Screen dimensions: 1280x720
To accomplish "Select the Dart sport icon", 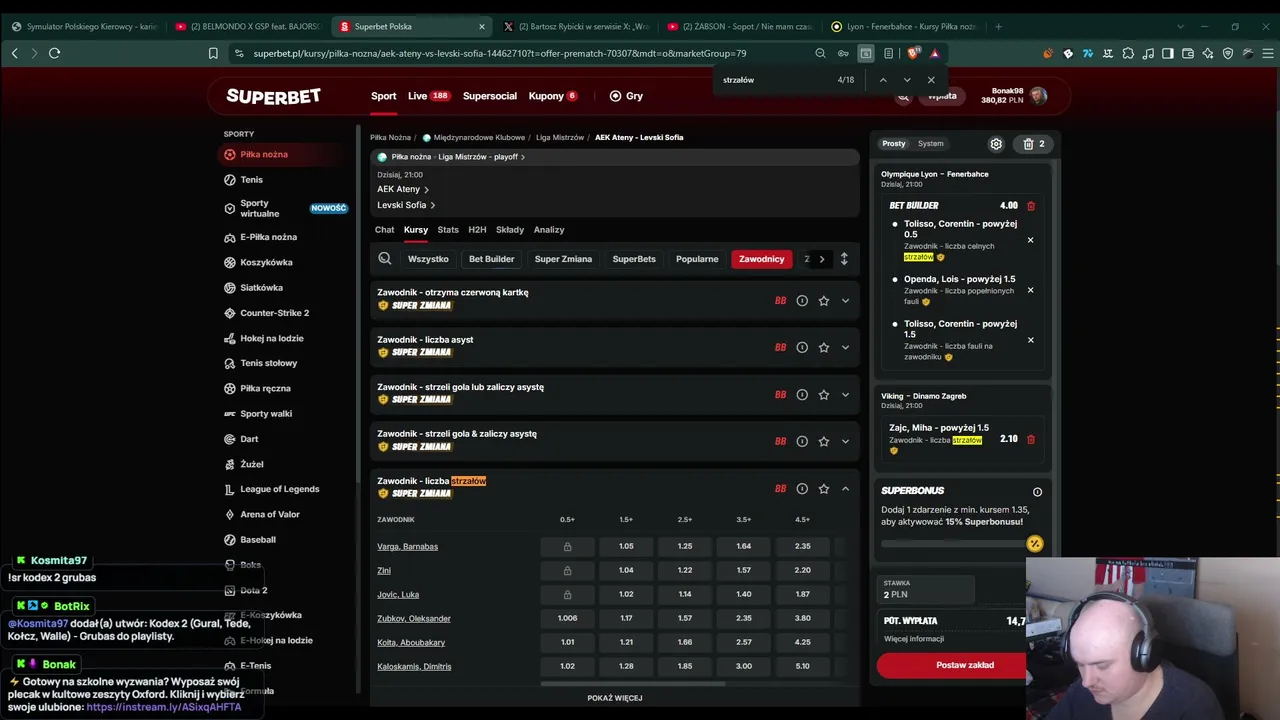I will click(230, 439).
